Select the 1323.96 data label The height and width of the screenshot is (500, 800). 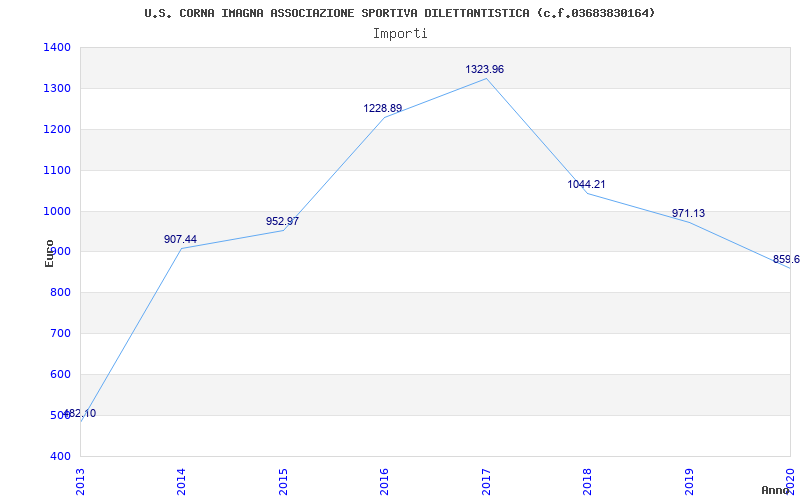484,69
